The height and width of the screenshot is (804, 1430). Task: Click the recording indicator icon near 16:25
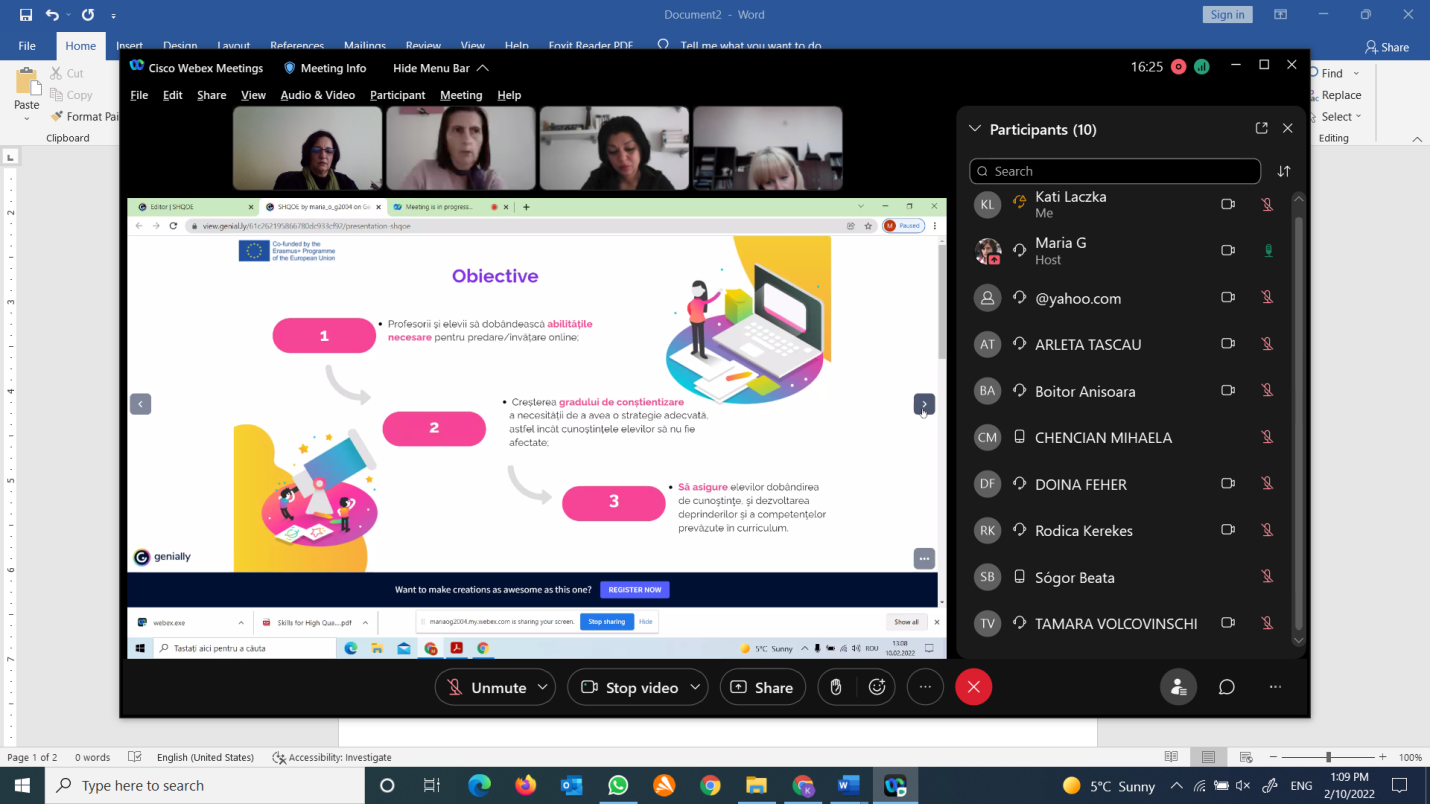1178,67
